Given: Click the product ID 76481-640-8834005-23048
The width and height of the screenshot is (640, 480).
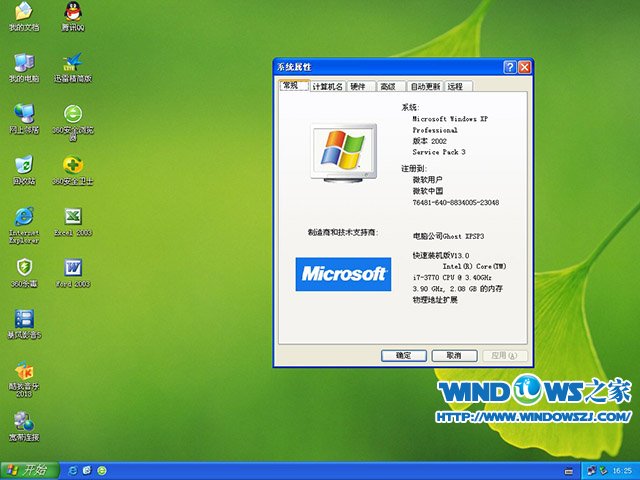Looking at the screenshot, I should point(456,202).
